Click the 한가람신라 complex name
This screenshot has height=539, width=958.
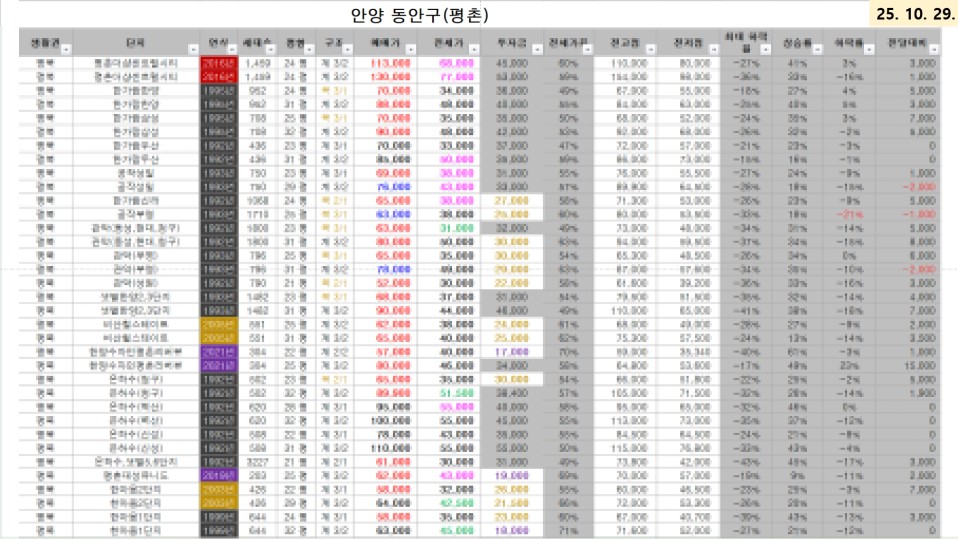136,200
